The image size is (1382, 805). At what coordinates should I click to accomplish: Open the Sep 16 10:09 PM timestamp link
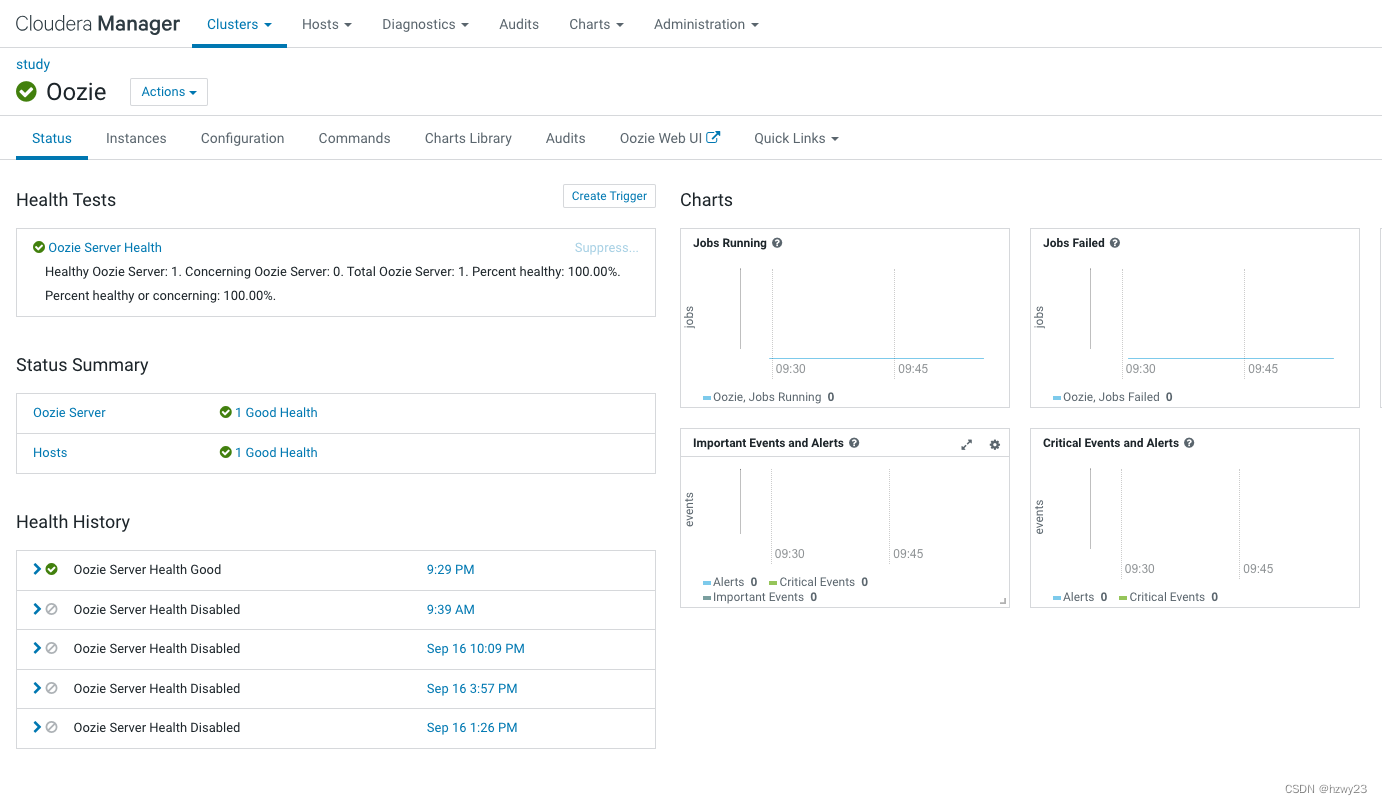(475, 648)
